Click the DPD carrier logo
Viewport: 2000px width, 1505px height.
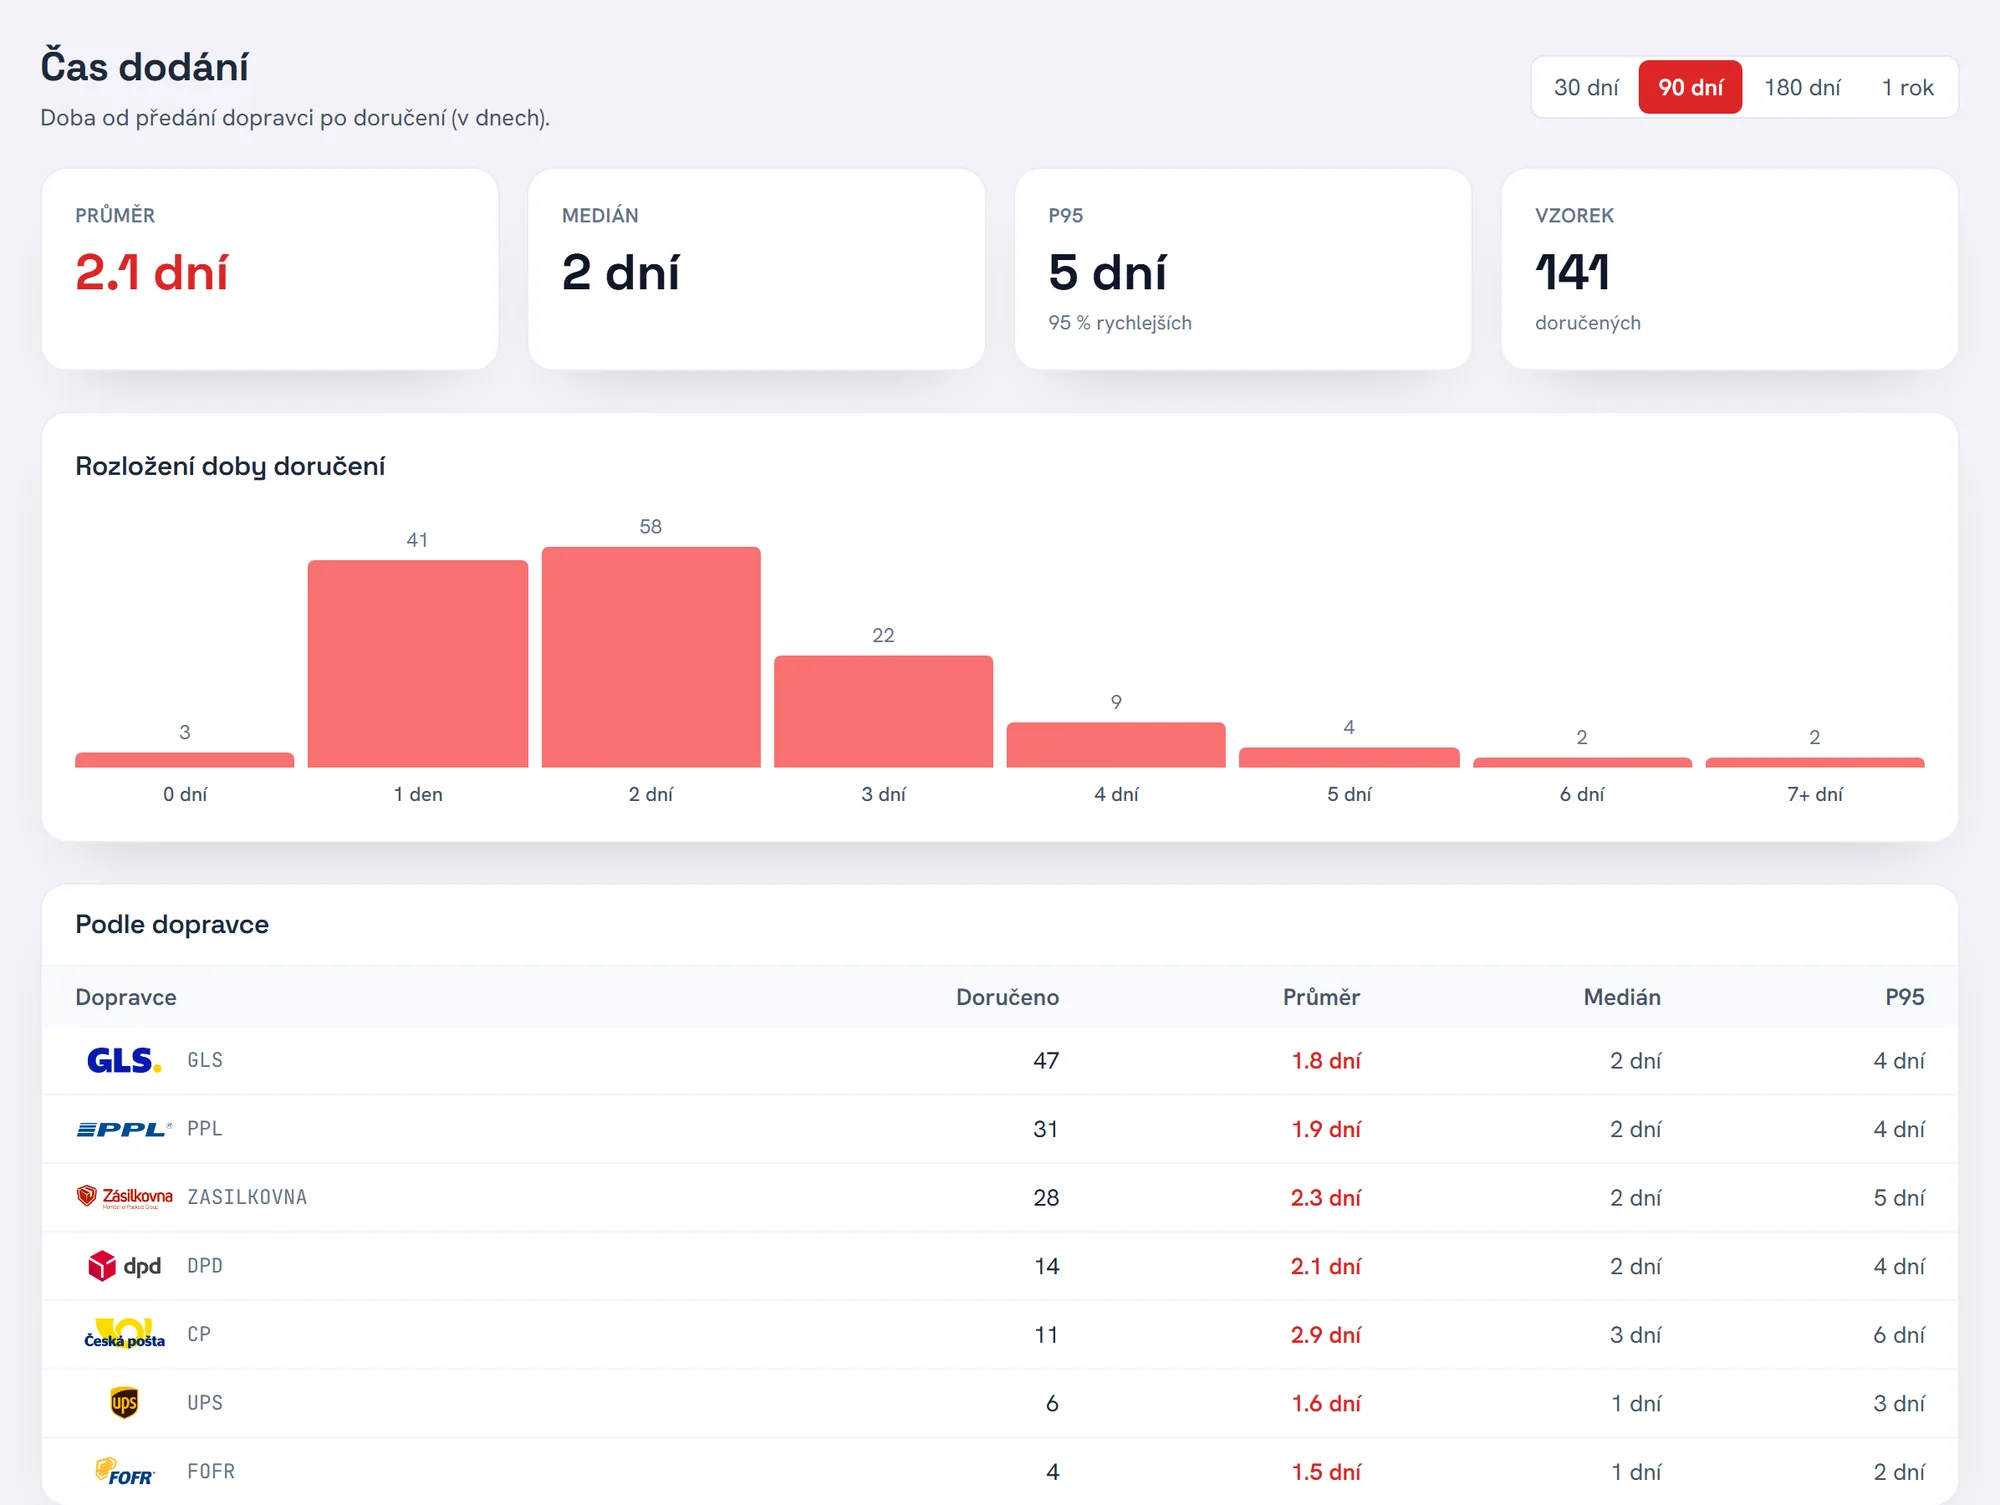point(124,1266)
